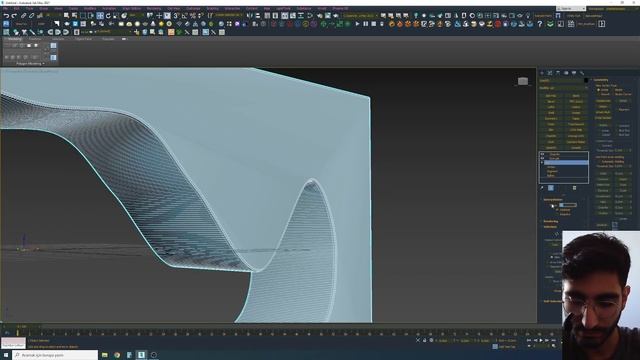The width and height of the screenshot is (640, 360).
Task: Activate Select and Rotate tool
Action: point(108,16)
